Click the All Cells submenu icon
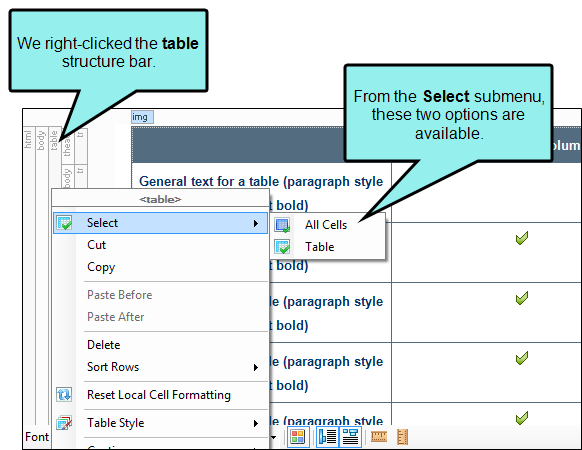The width and height of the screenshot is (582, 450). pos(282,225)
